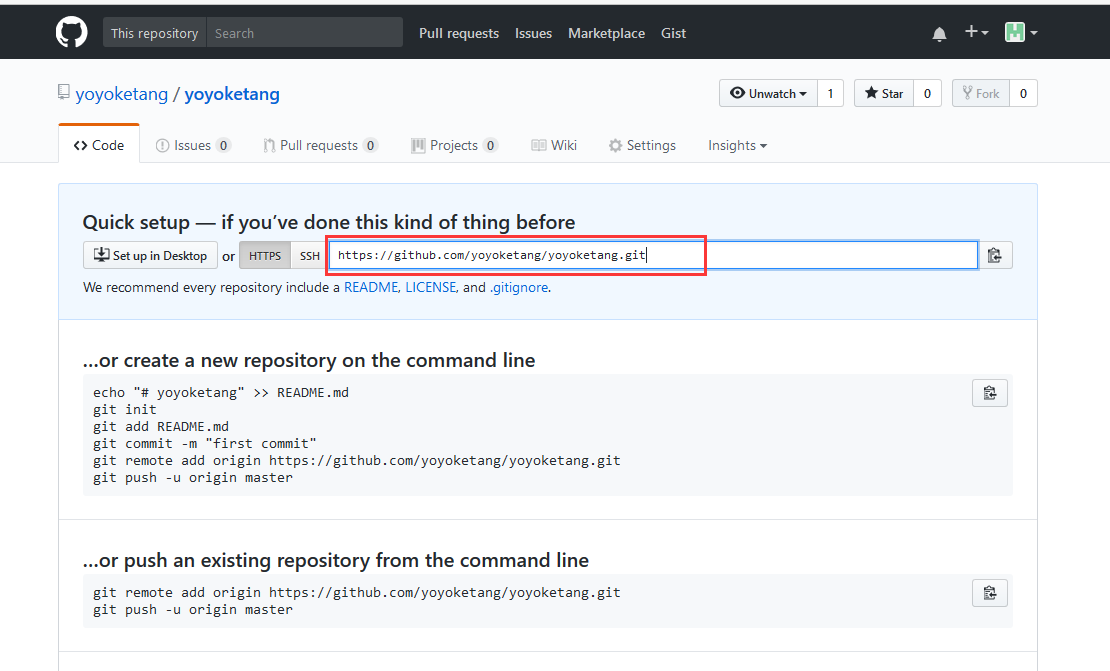Copy the quick setup clone URL
This screenshot has width=1110, height=671.
coord(995,256)
